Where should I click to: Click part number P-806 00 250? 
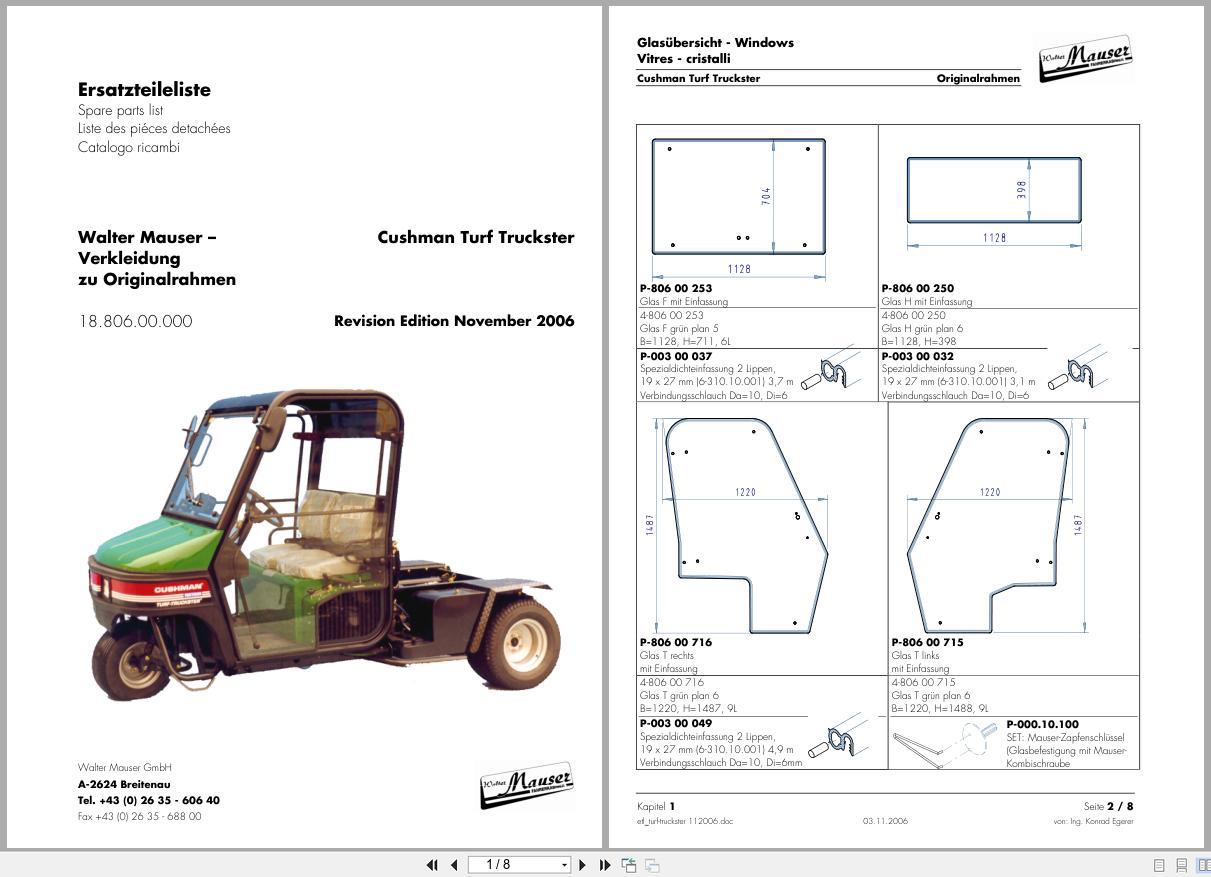(x=918, y=289)
